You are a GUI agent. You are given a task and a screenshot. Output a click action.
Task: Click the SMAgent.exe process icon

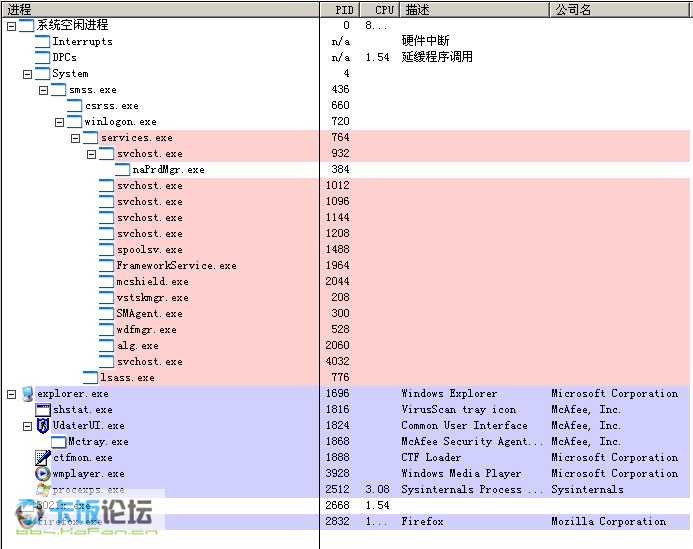tap(107, 313)
